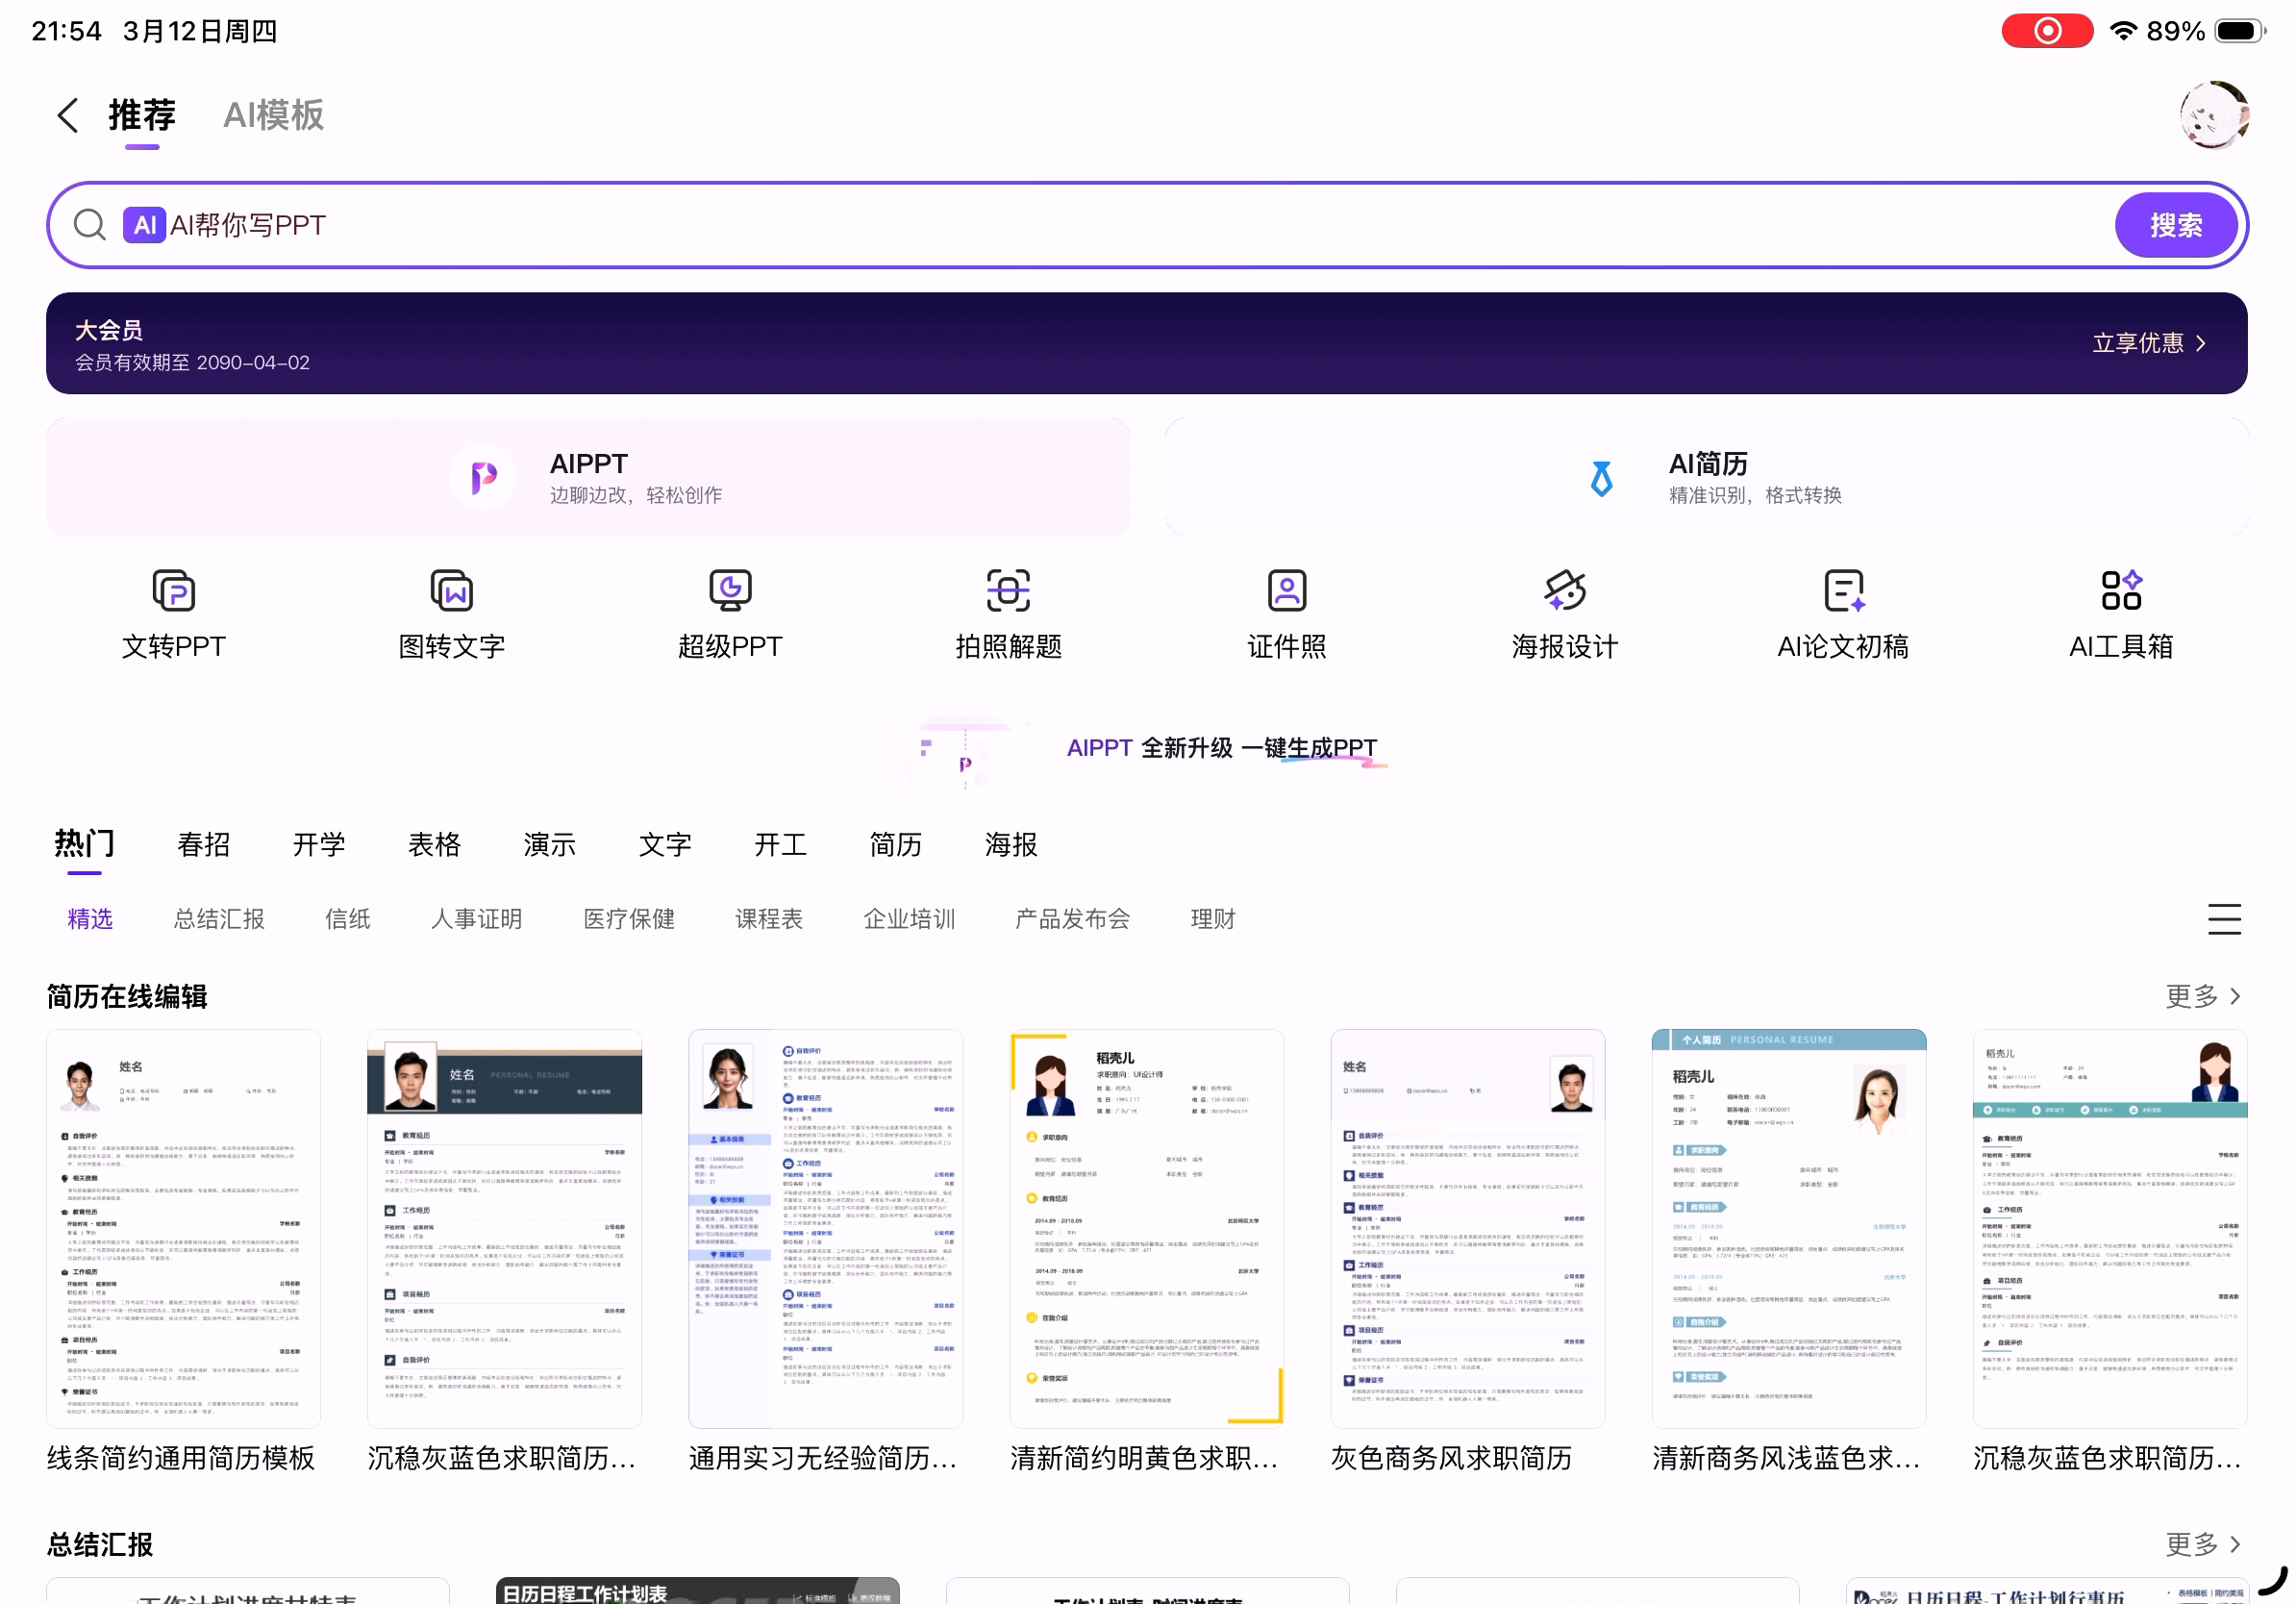
Task: Open the user profile avatar
Action: [2213, 116]
